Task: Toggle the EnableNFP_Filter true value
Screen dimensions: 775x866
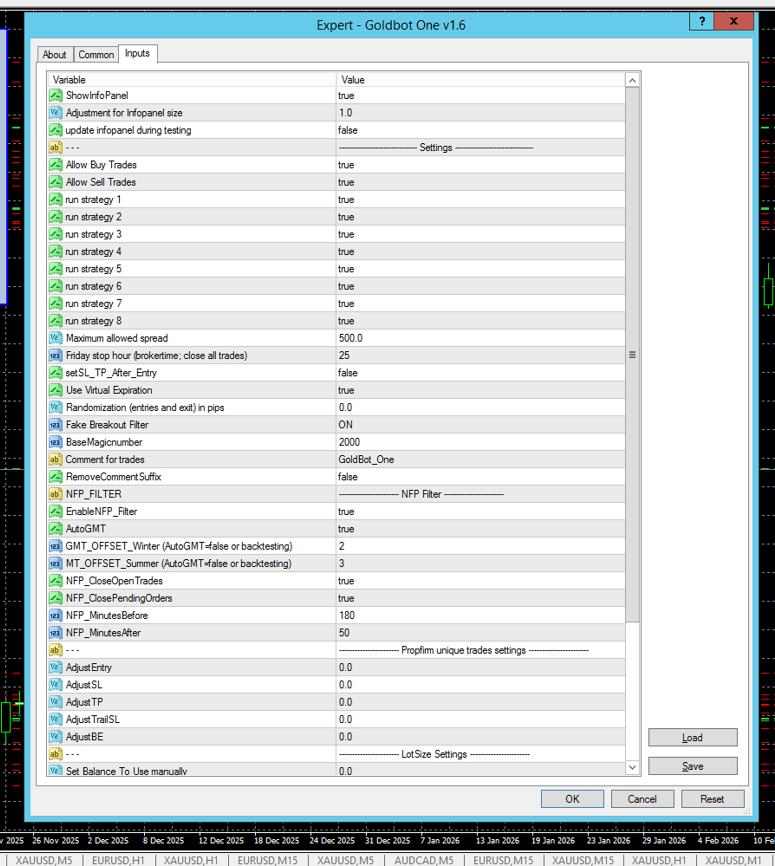Action: (480, 511)
